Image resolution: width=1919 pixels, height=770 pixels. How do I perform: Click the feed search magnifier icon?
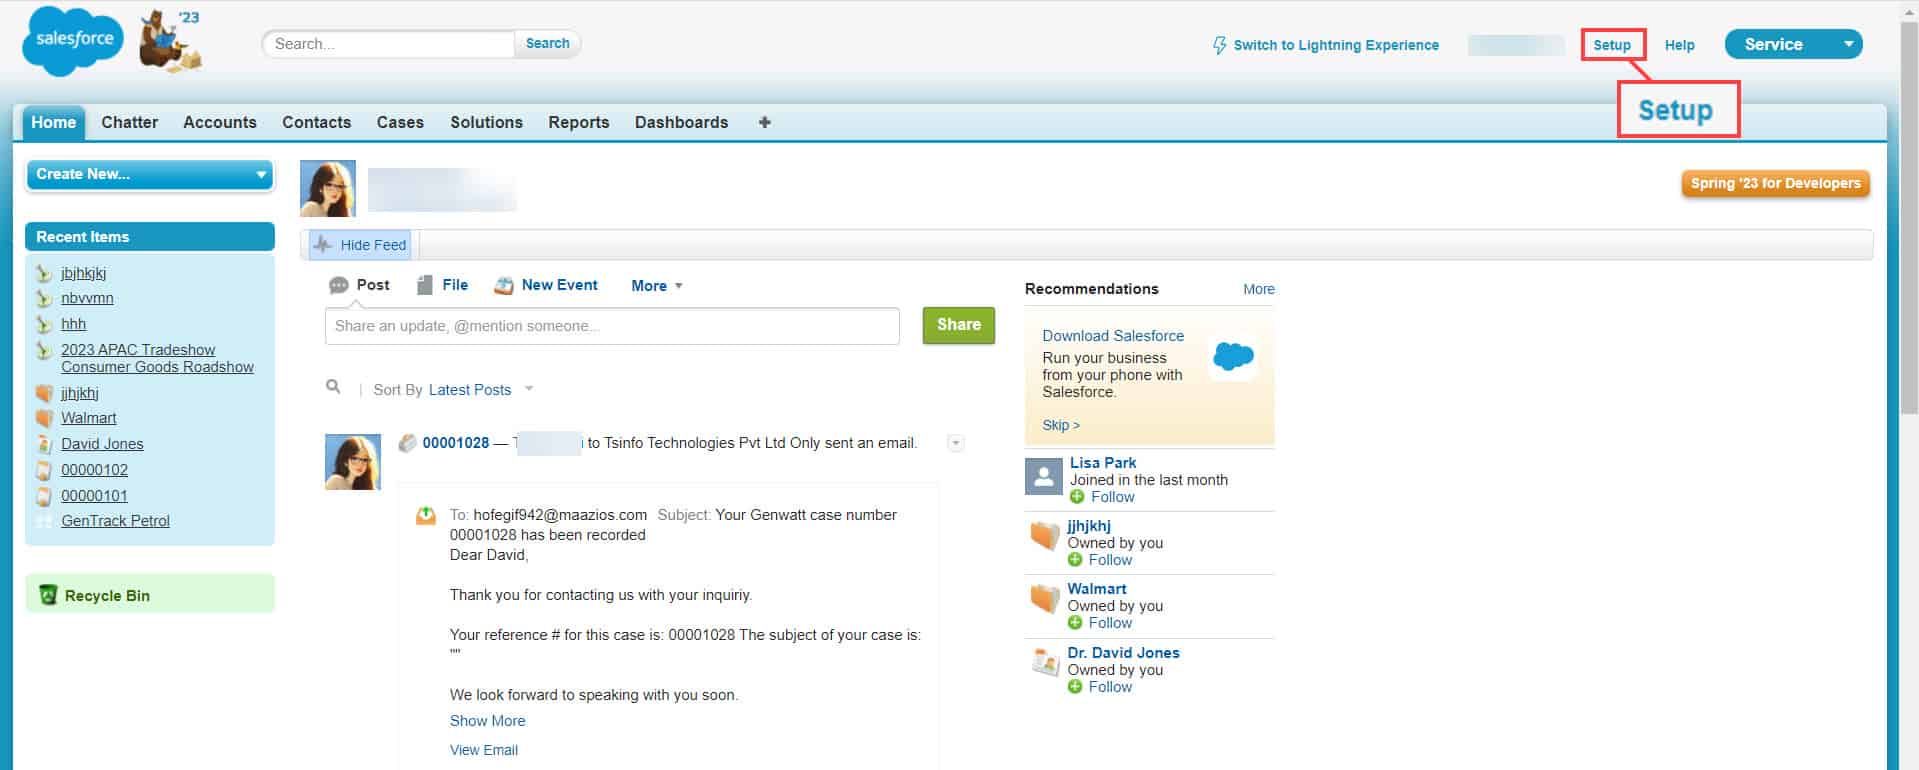pos(333,387)
